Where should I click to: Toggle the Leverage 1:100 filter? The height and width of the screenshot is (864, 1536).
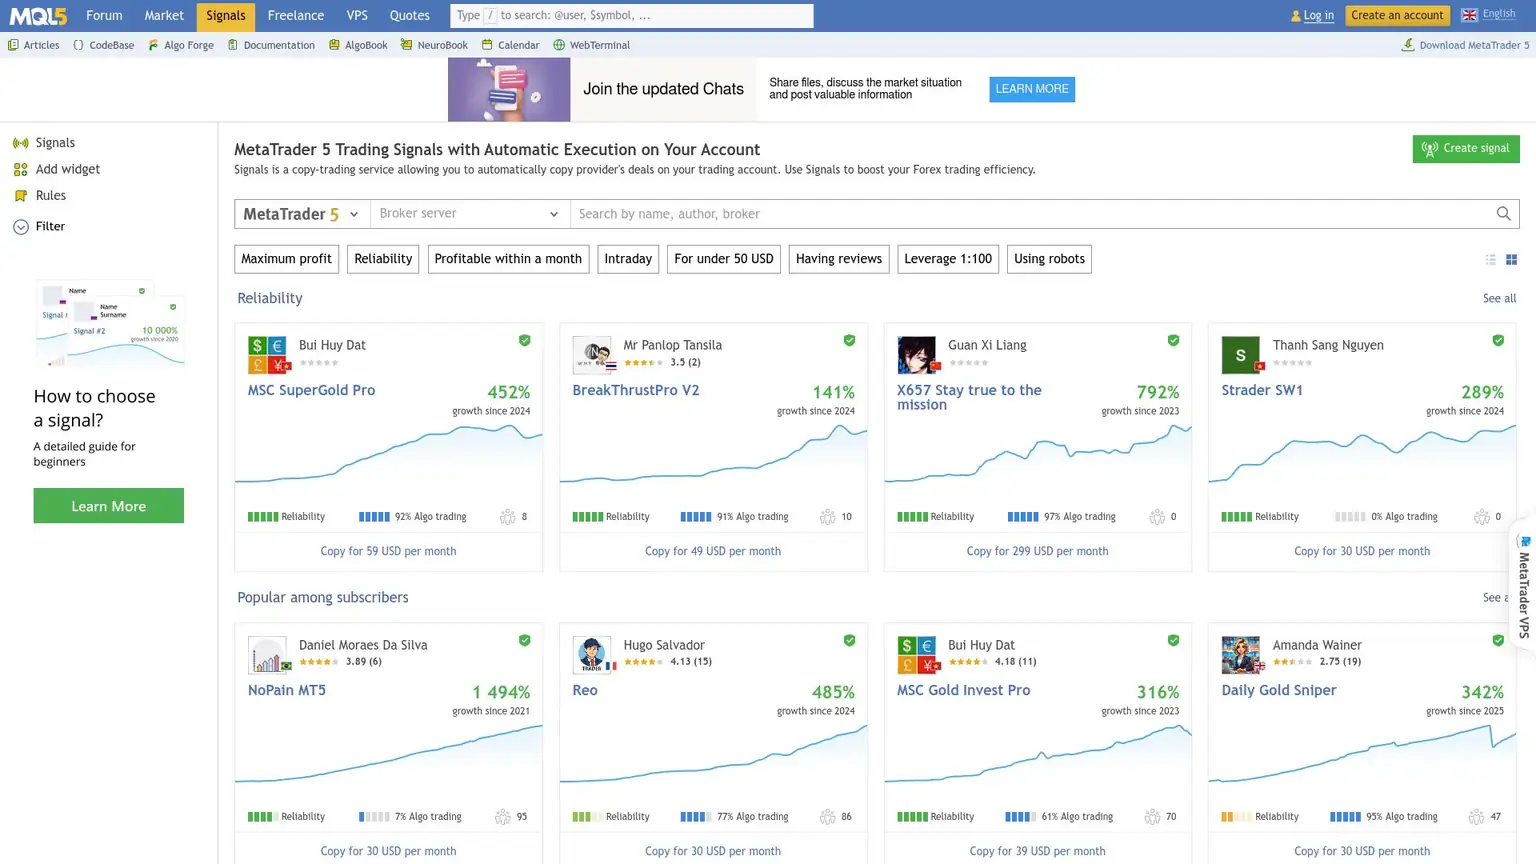948,259
